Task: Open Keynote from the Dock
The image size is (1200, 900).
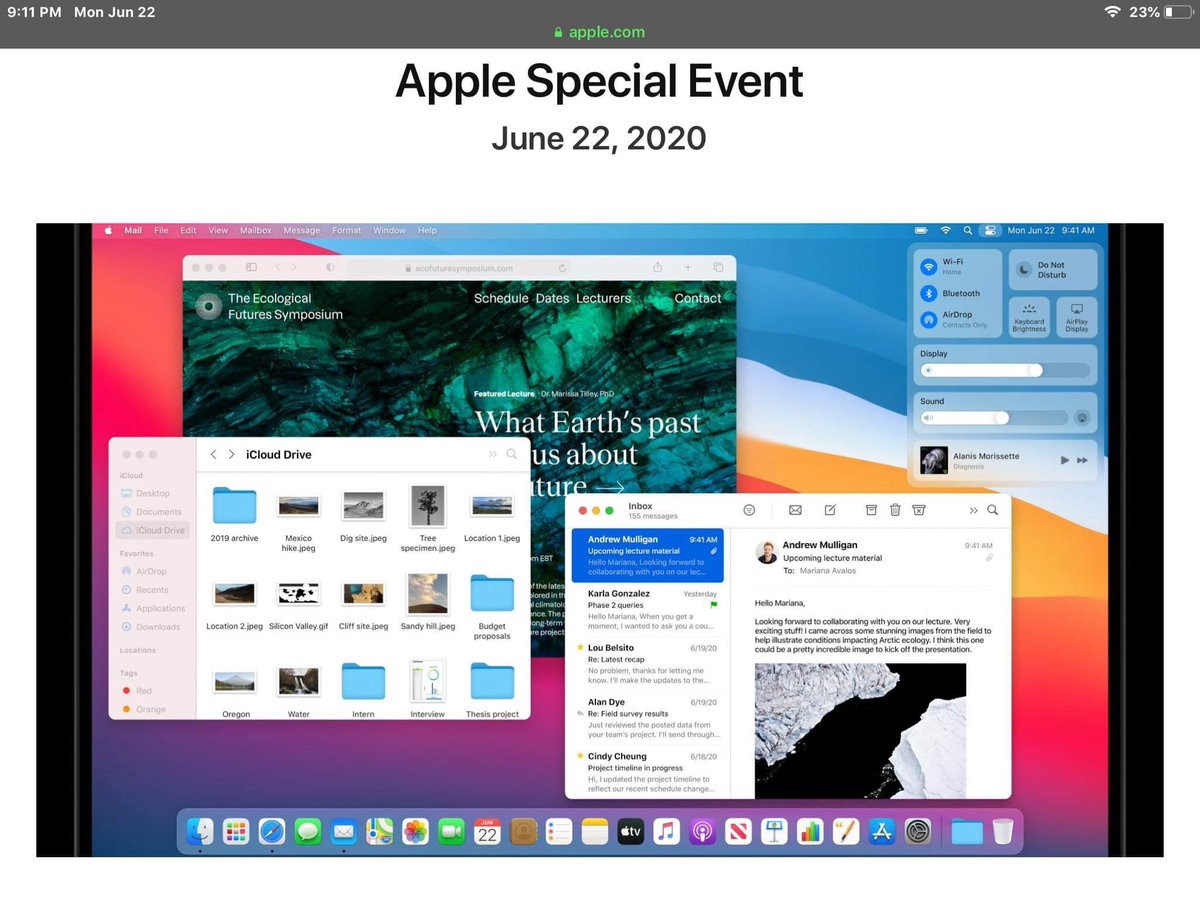Action: (x=773, y=831)
